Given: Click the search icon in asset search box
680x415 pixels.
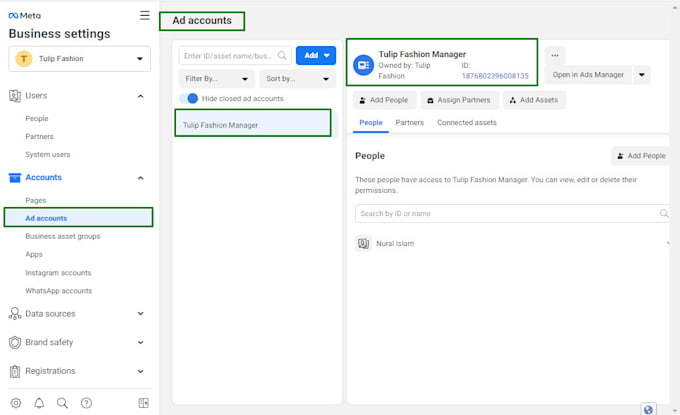Looking at the screenshot, I should (x=282, y=56).
